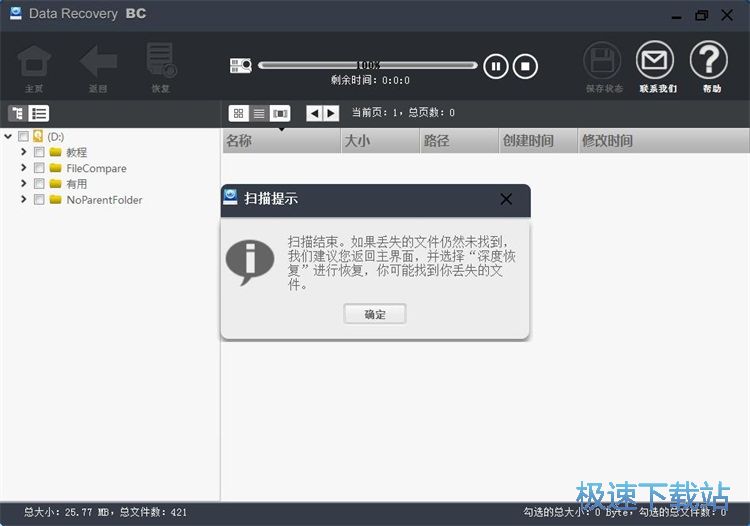Click the Back (返回) arrow icon

click(x=98, y=61)
